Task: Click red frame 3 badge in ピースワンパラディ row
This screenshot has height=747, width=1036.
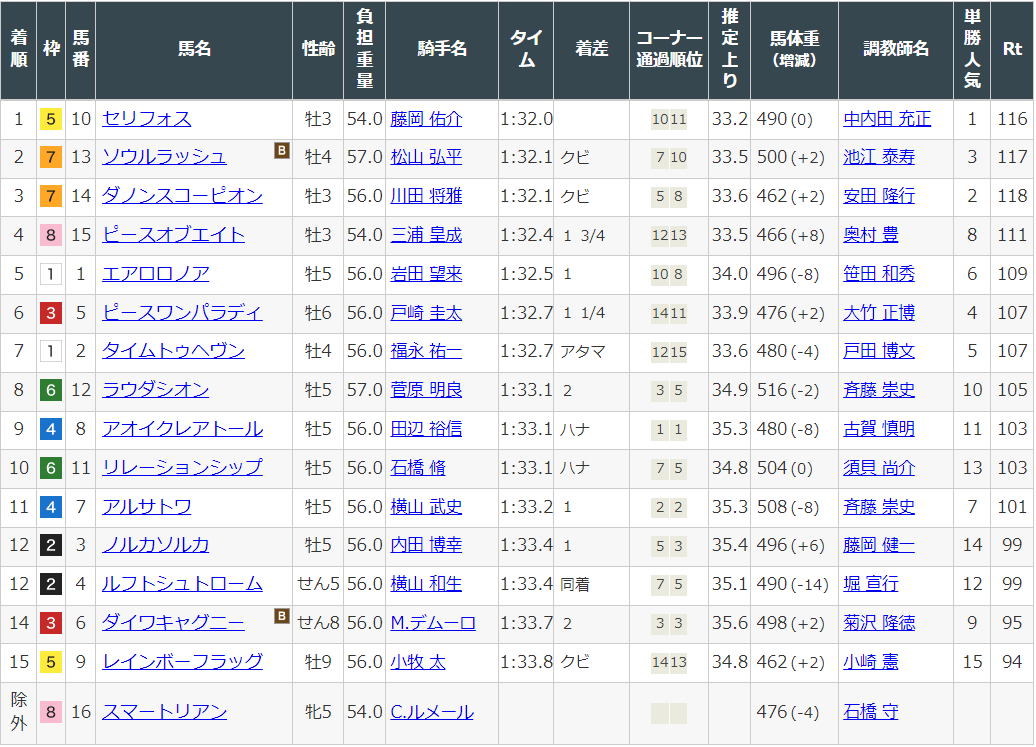Action: point(51,313)
